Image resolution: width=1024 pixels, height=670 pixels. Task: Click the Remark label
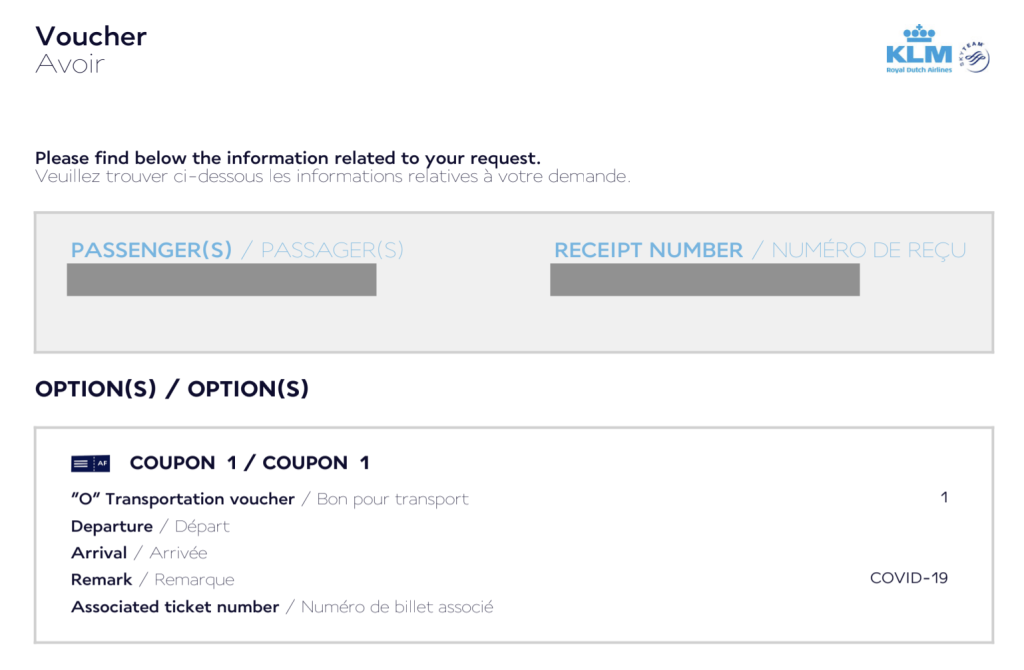click(101, 580)
